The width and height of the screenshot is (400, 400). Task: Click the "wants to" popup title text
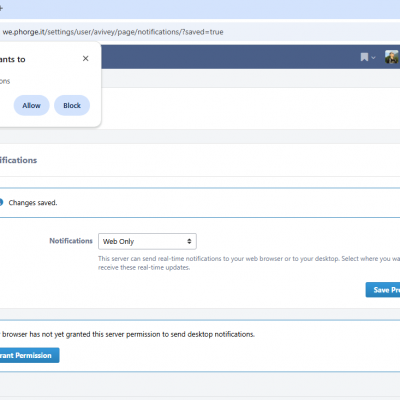coord(13,59)
